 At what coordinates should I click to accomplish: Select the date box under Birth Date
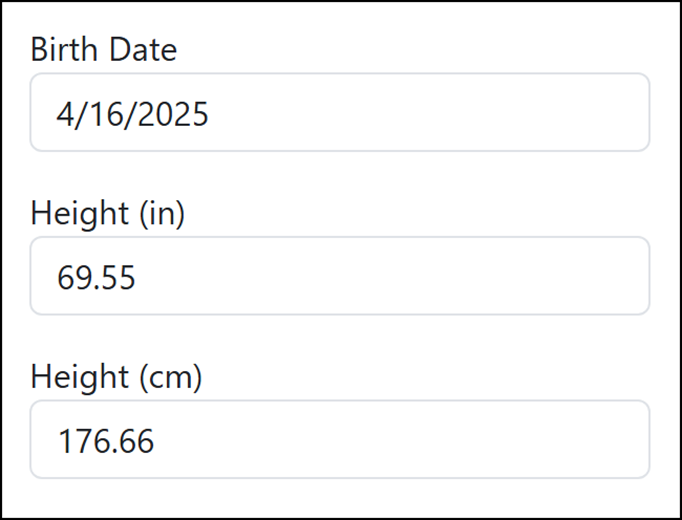click(x=340, y=112)
